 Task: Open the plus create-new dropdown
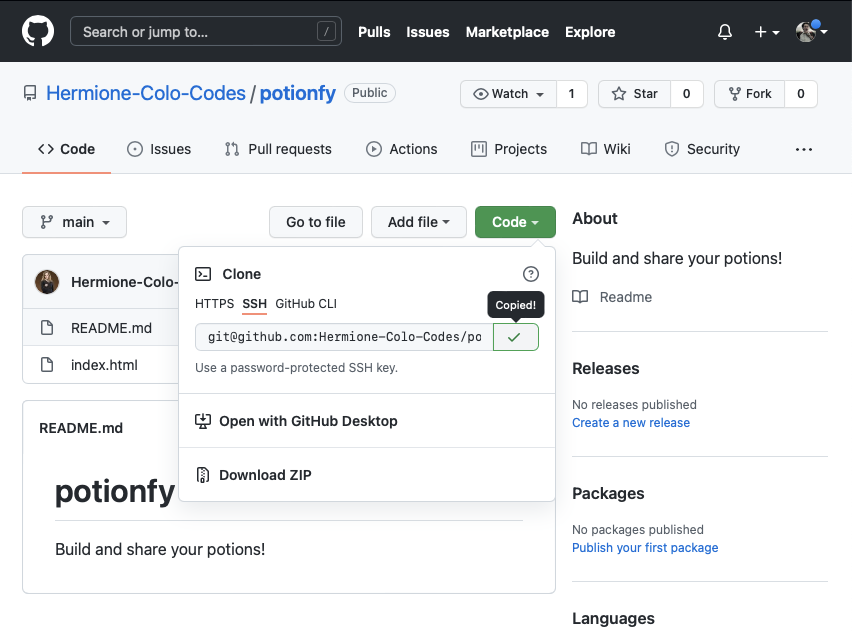pos(766,32)
